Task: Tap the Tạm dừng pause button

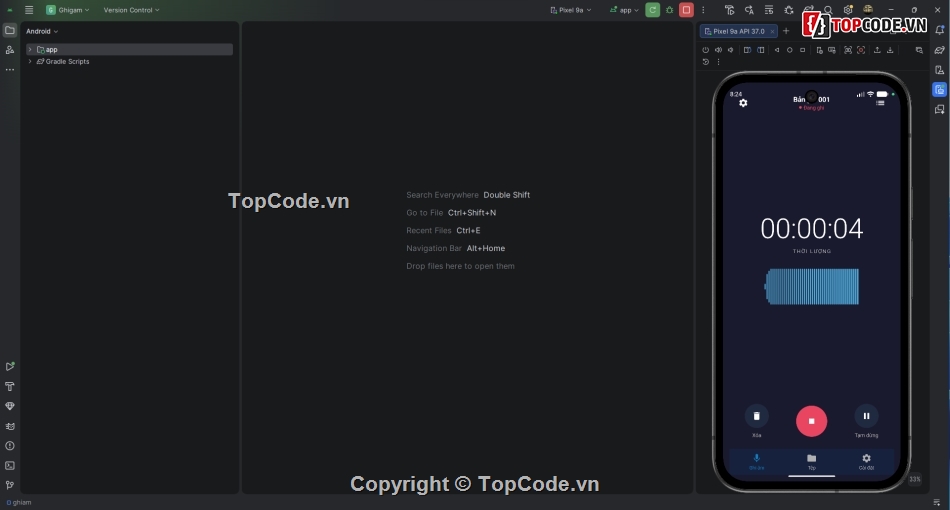Action: (x=866, y=416)
